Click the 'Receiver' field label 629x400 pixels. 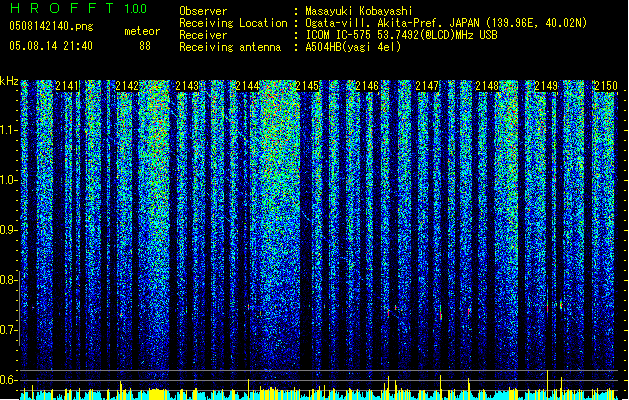coord(203,35)
